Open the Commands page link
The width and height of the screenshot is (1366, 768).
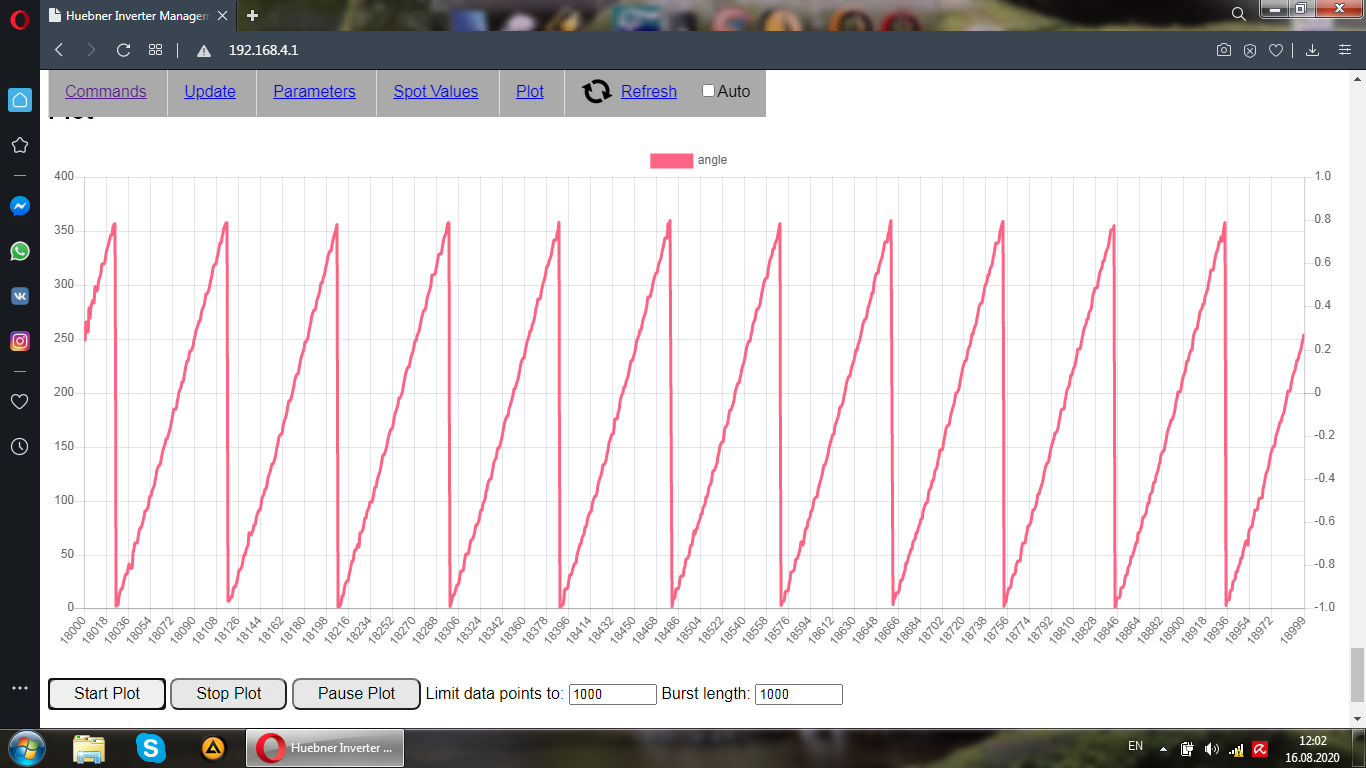(x=106, y=92)
